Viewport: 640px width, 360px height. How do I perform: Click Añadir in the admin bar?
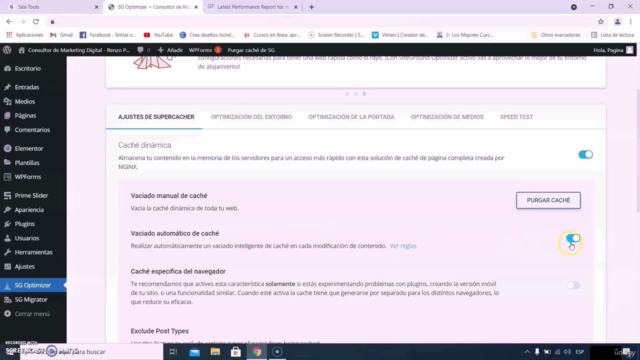(x=170, y=50)
